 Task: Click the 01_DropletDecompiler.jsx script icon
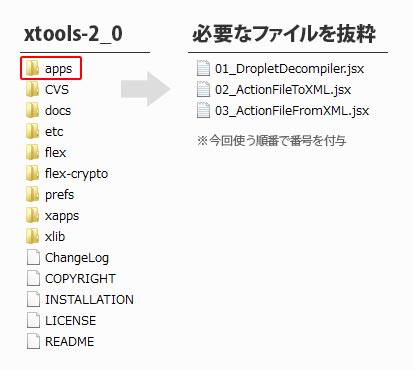coord(203,68)
